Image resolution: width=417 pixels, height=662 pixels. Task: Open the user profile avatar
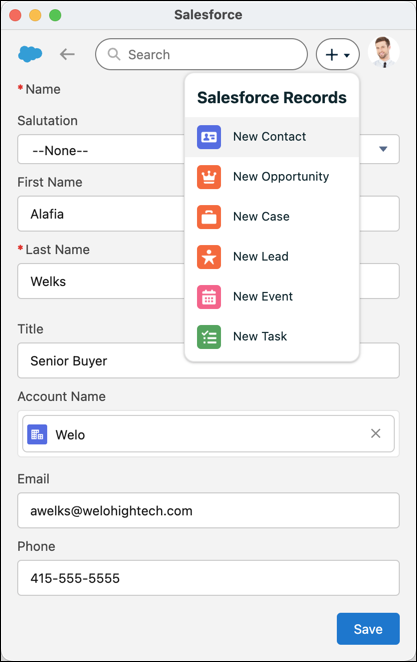[x=384, y=52]
